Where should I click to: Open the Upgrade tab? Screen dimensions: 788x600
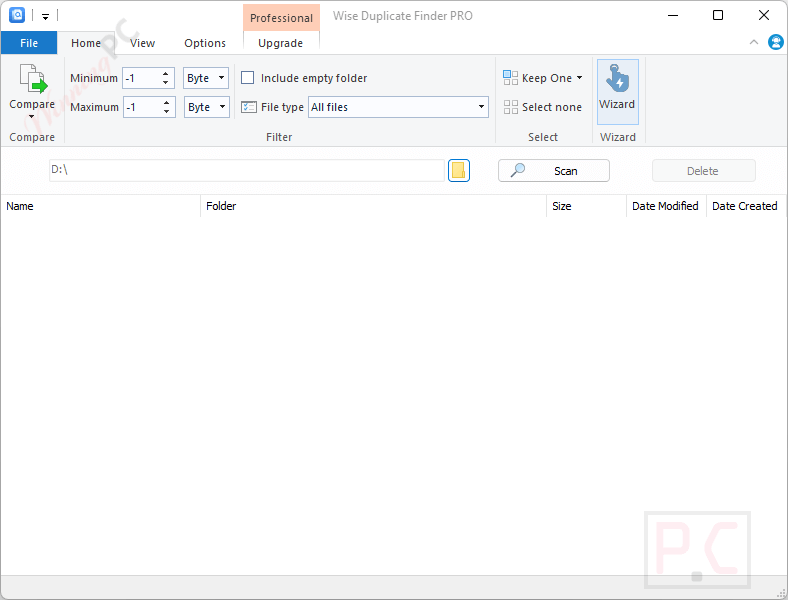click(280, 43)
